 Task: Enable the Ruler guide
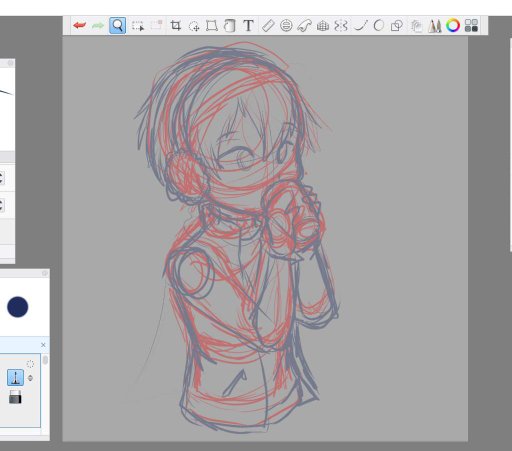click(x=268, y=25)
